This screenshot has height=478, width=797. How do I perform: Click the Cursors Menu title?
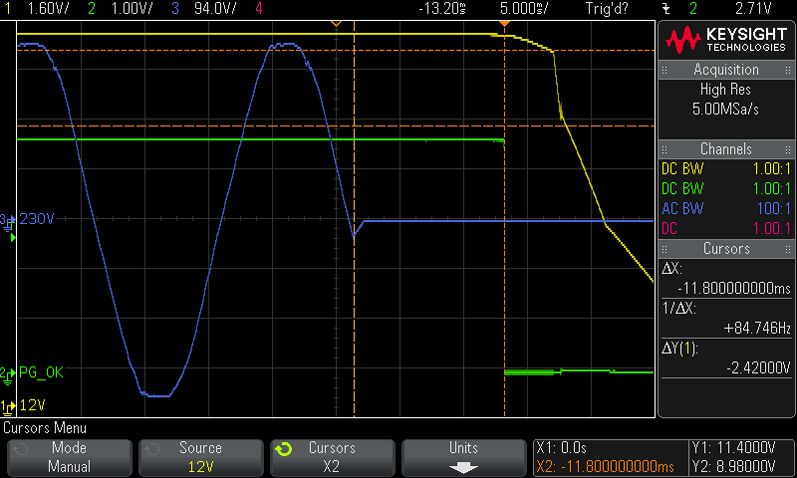click(x=45, y=428)
